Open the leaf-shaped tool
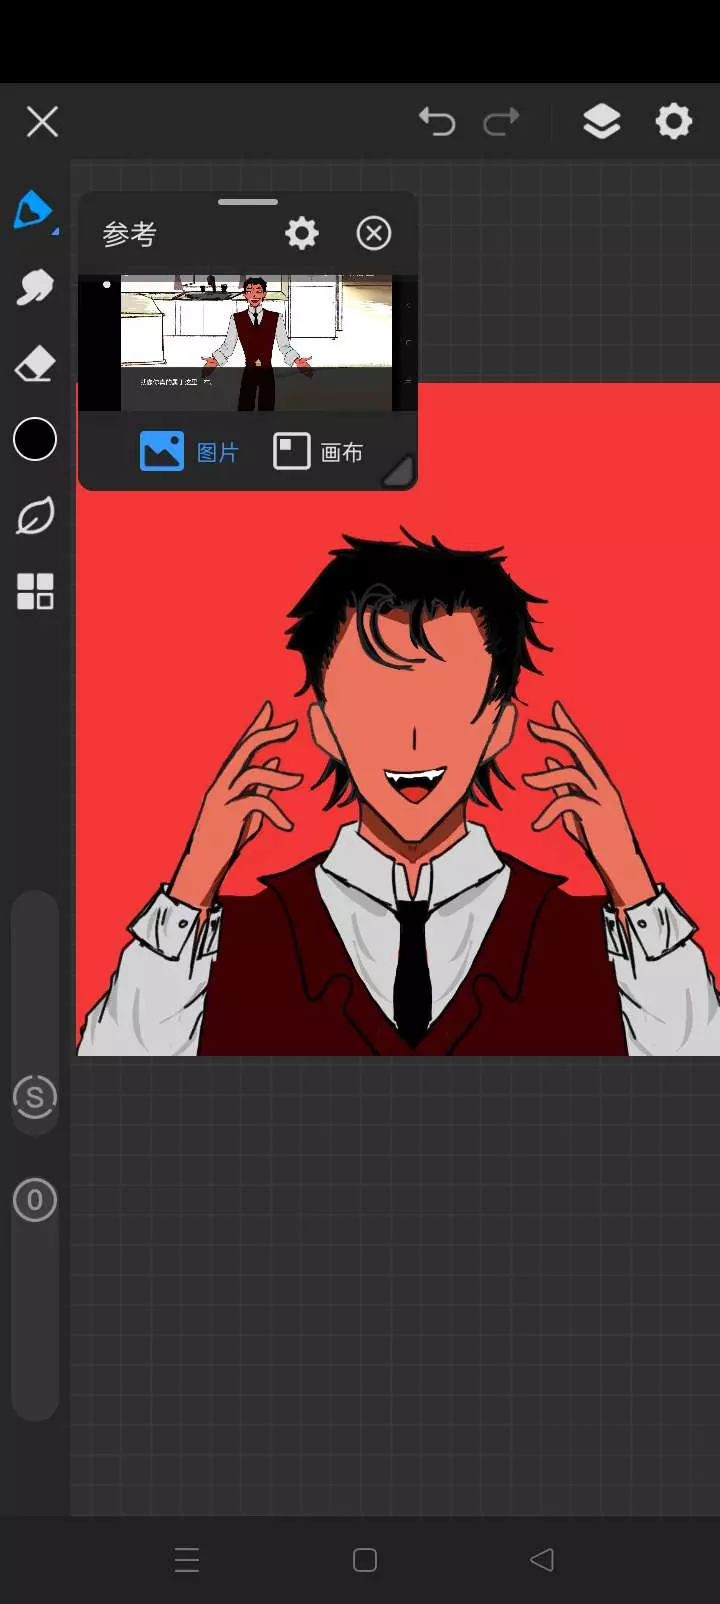 click(35, 516)
